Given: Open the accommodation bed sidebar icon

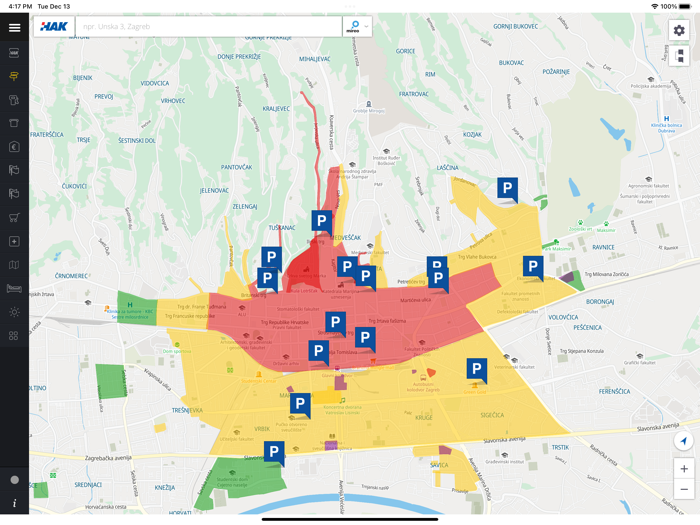Looking at the screenshot, I should pos(14,288).
